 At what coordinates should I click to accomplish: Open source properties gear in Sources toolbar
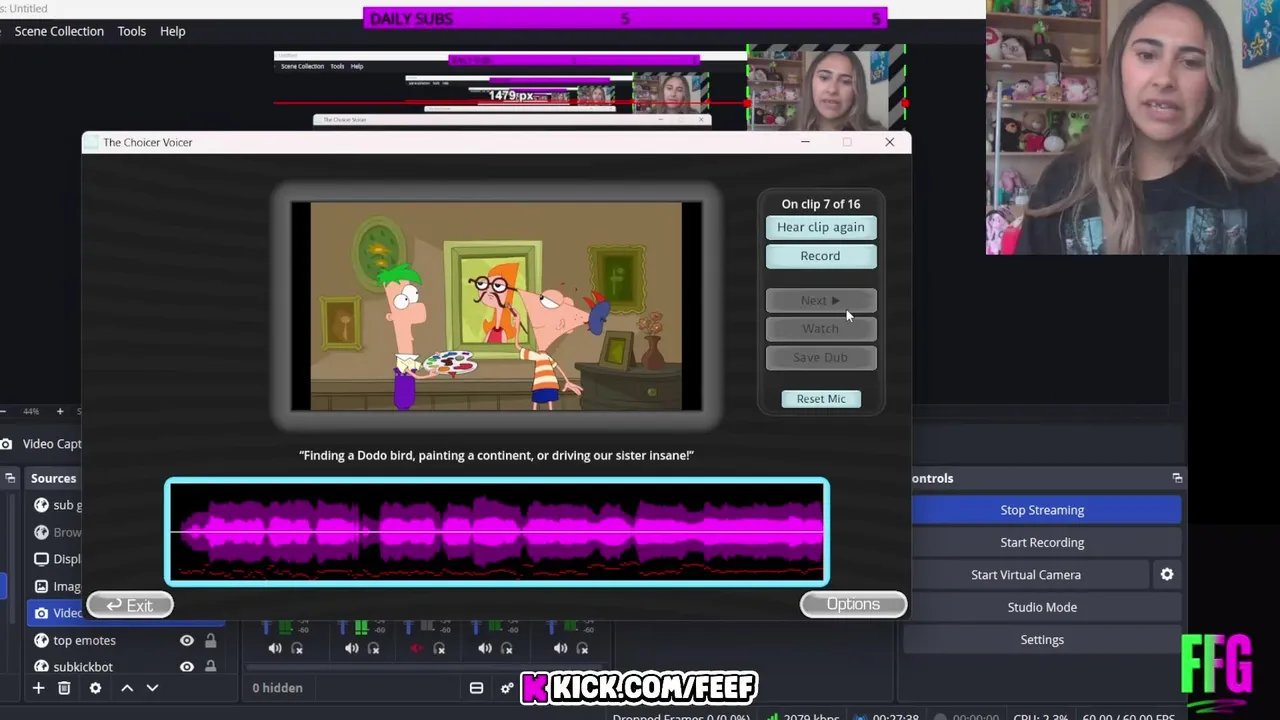click(x=95, y=688)
